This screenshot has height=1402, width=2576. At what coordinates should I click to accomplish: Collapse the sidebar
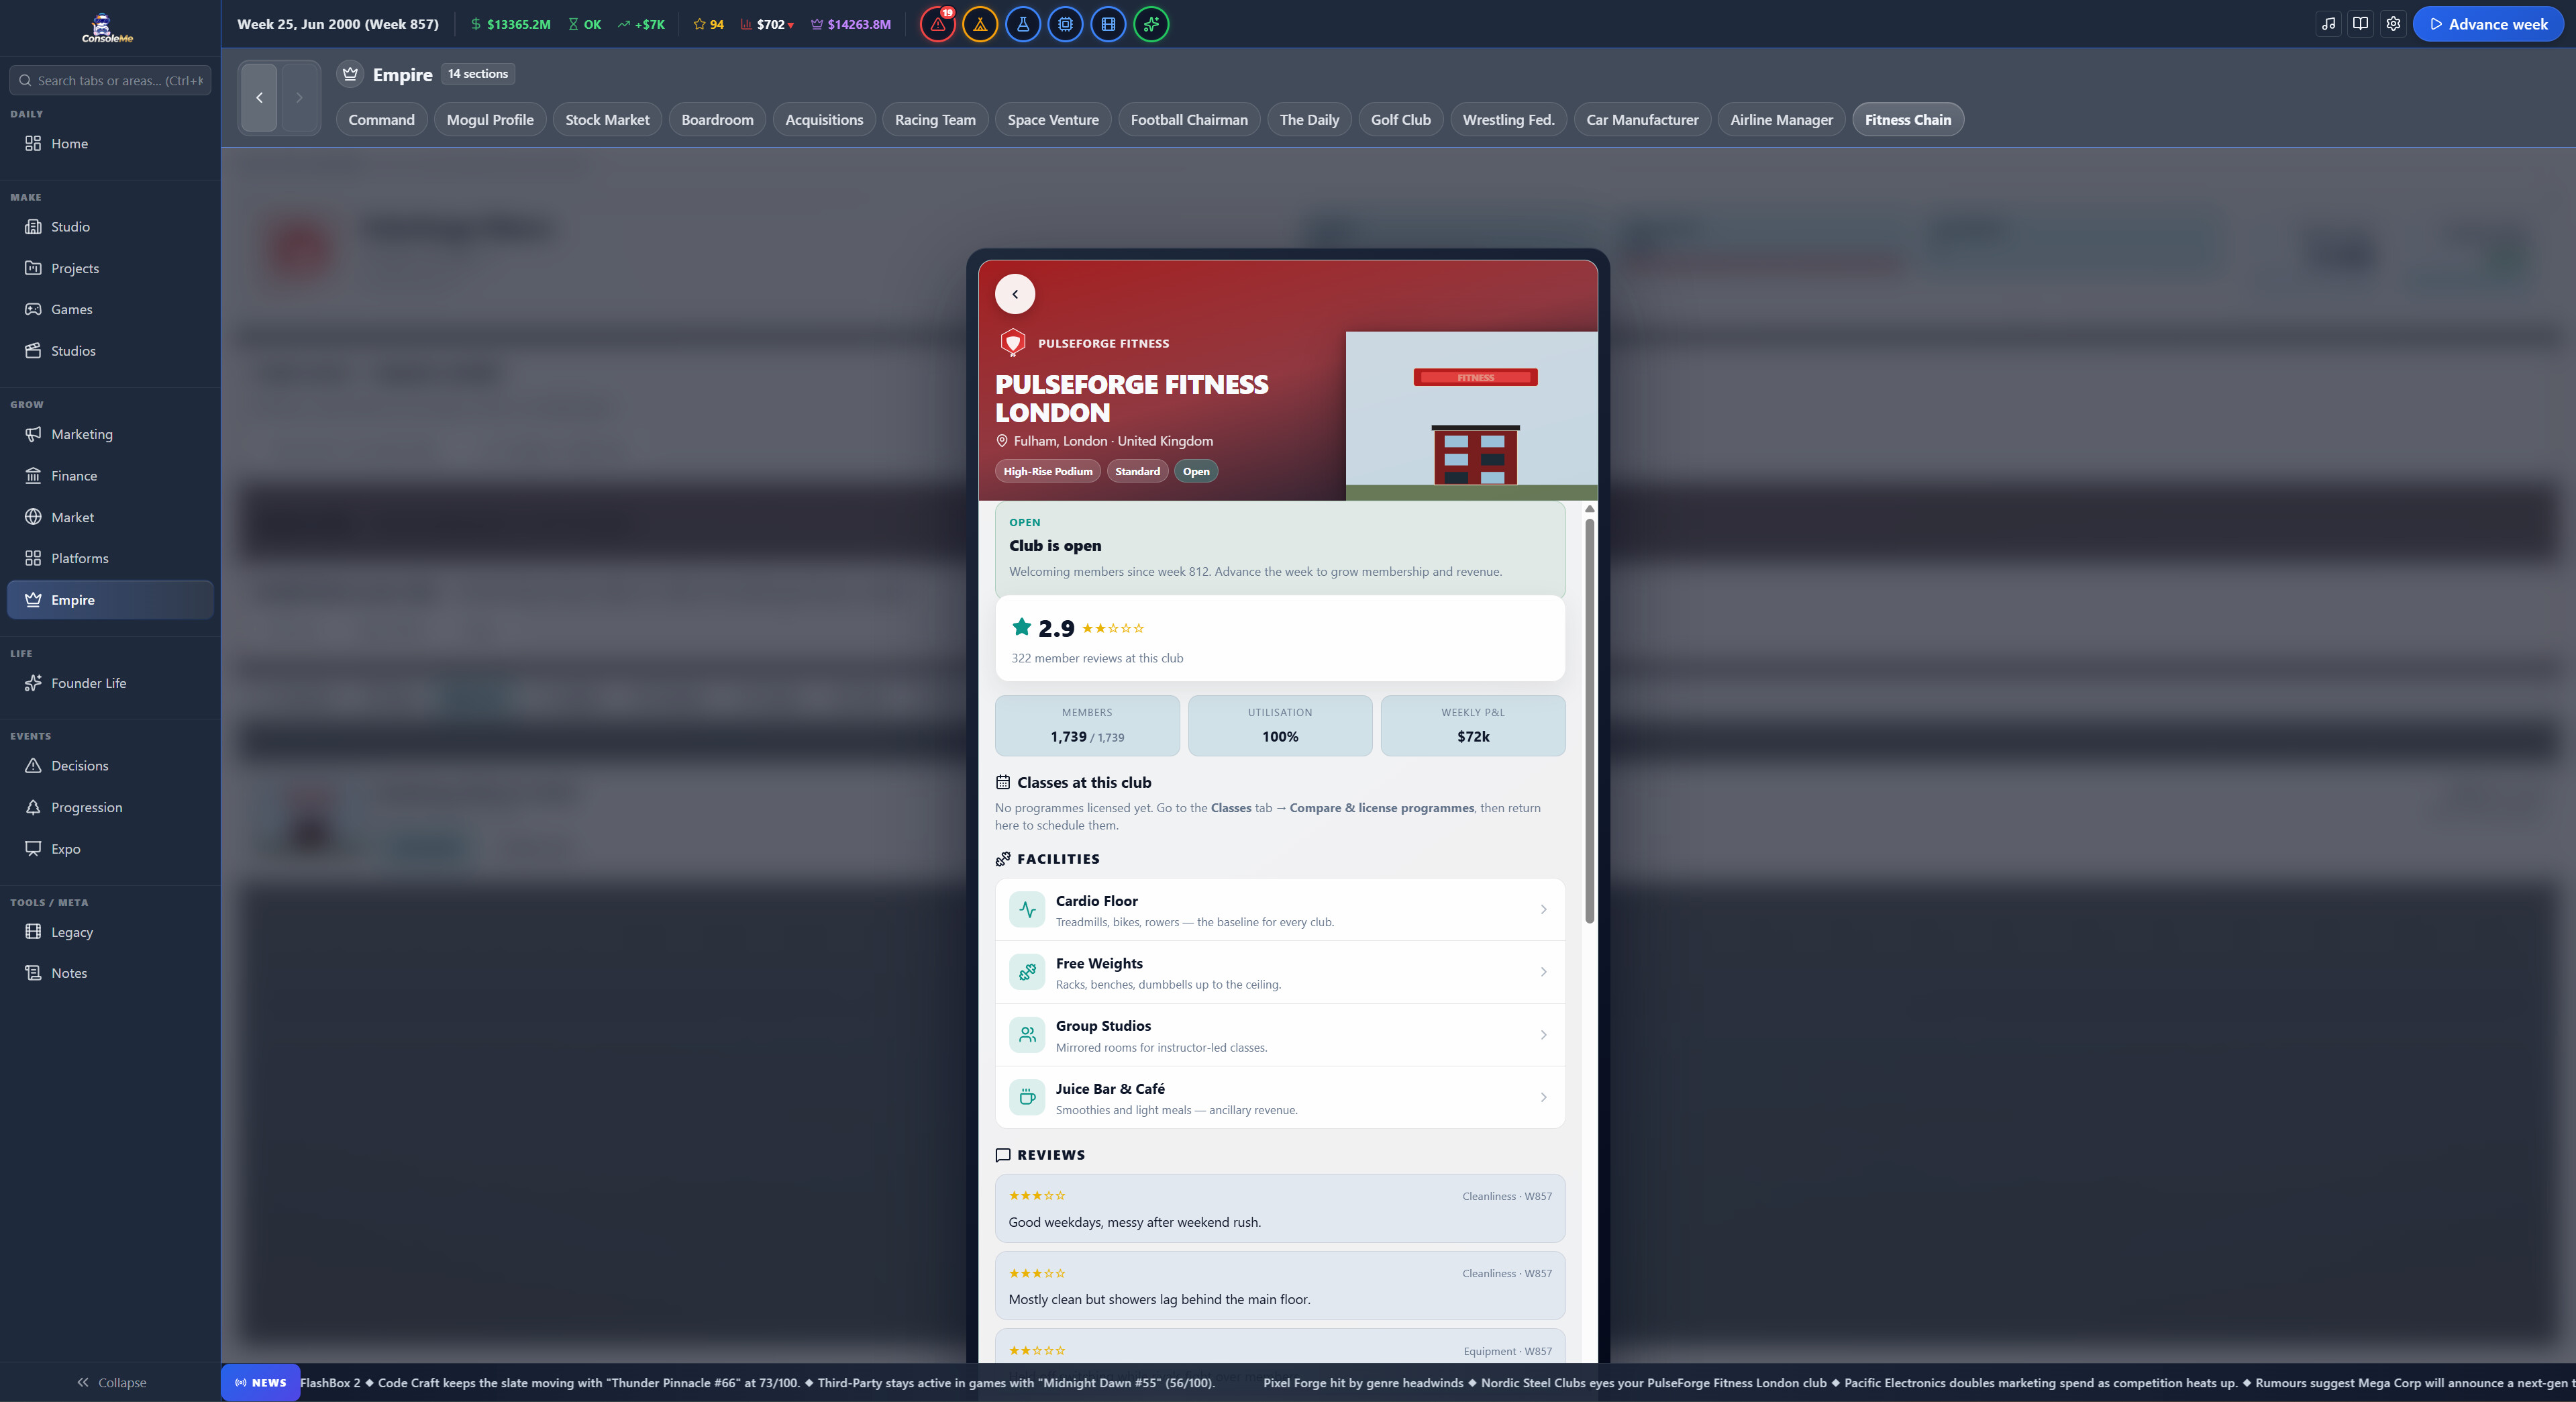[111, 1382]
